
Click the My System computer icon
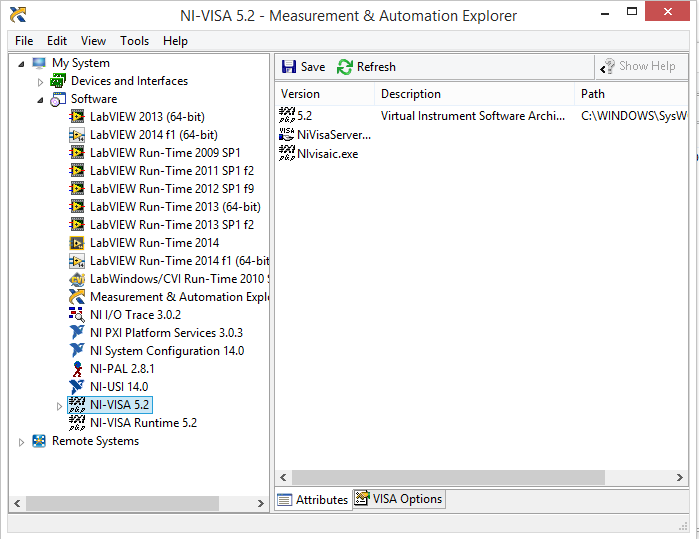pos(39,63)
